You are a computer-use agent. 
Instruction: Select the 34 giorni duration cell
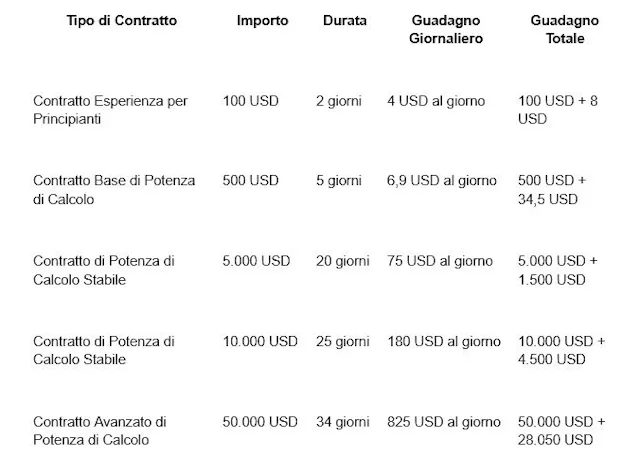[x=342, y=422]
